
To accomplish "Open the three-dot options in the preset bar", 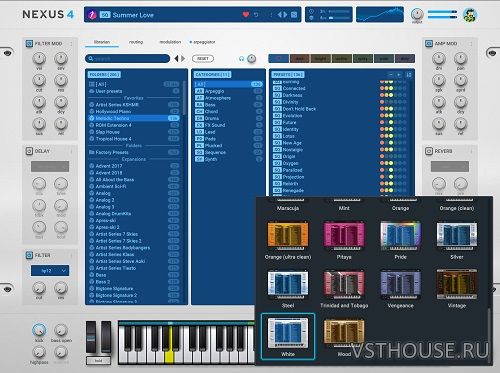I will [x=271, y=15].
